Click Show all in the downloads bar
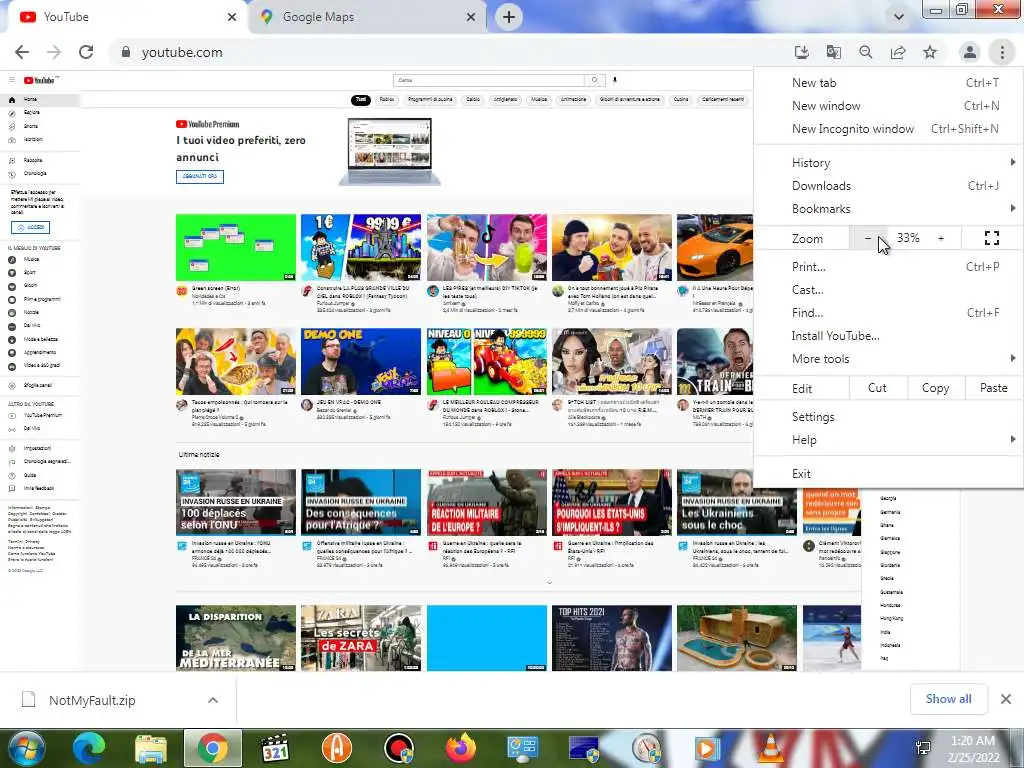 pyautogui.click(x=948, y=699)
